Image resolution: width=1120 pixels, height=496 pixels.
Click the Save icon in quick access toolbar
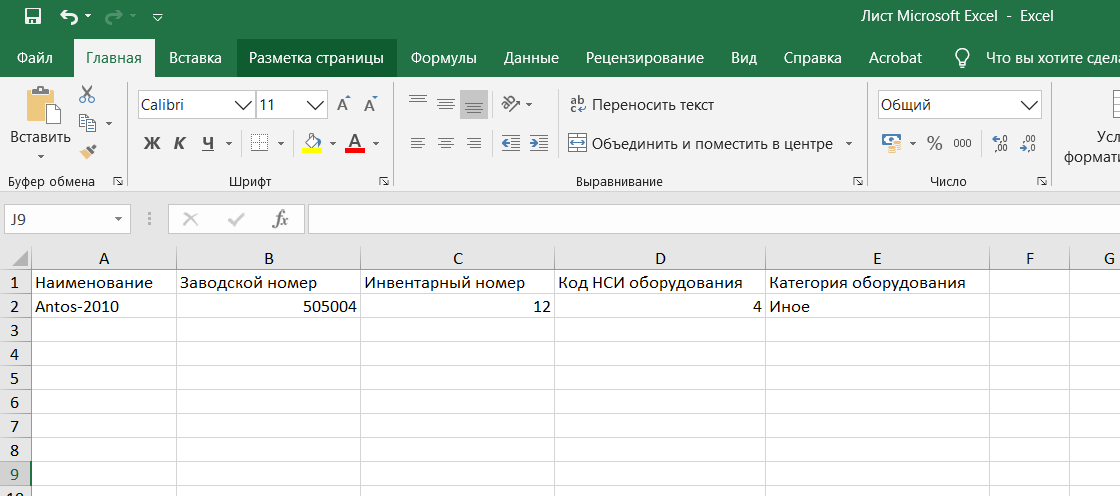pyautogui.click(x=32, y=16)
